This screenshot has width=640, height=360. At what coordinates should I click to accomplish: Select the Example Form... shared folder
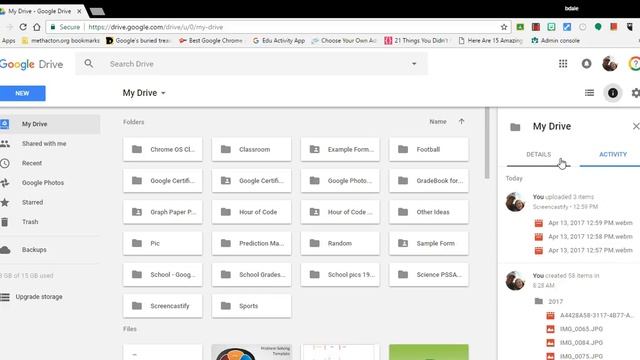pos(340,149)
